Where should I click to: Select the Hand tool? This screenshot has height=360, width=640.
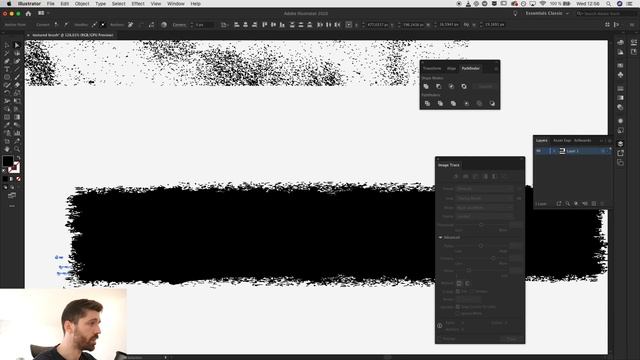[x=7, y=149]
